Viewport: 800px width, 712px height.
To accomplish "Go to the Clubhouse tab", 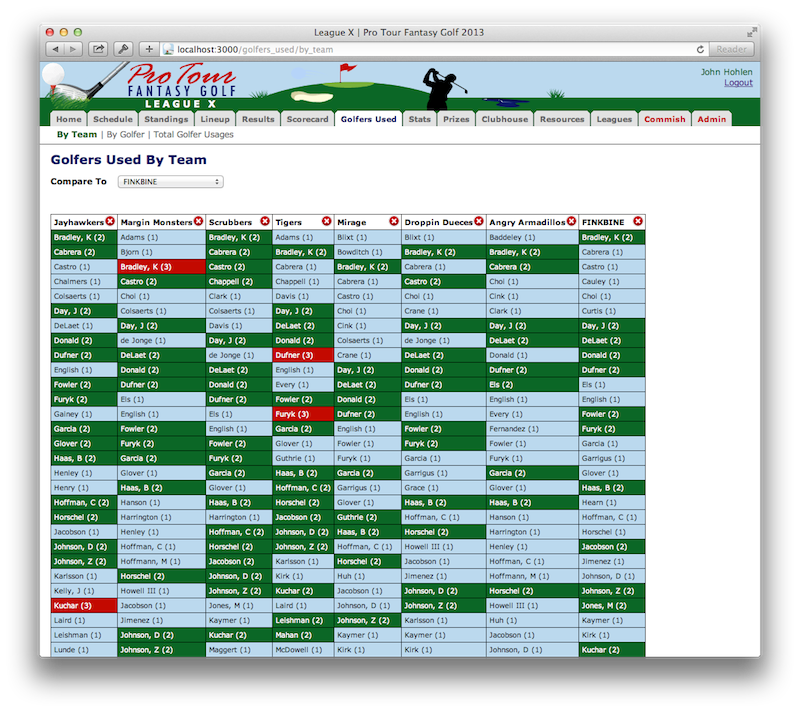I will [504, 119].
